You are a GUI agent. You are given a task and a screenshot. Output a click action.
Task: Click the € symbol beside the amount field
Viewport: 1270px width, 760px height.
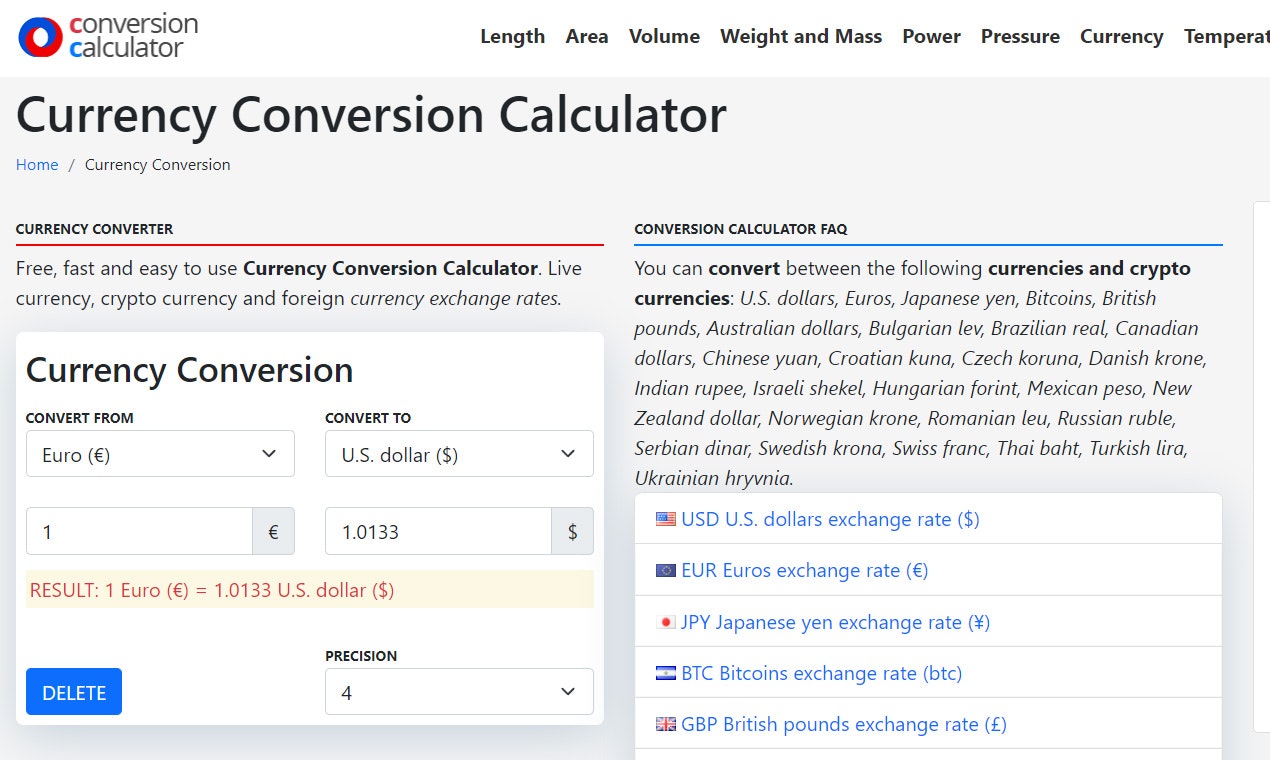pos(273,531)
